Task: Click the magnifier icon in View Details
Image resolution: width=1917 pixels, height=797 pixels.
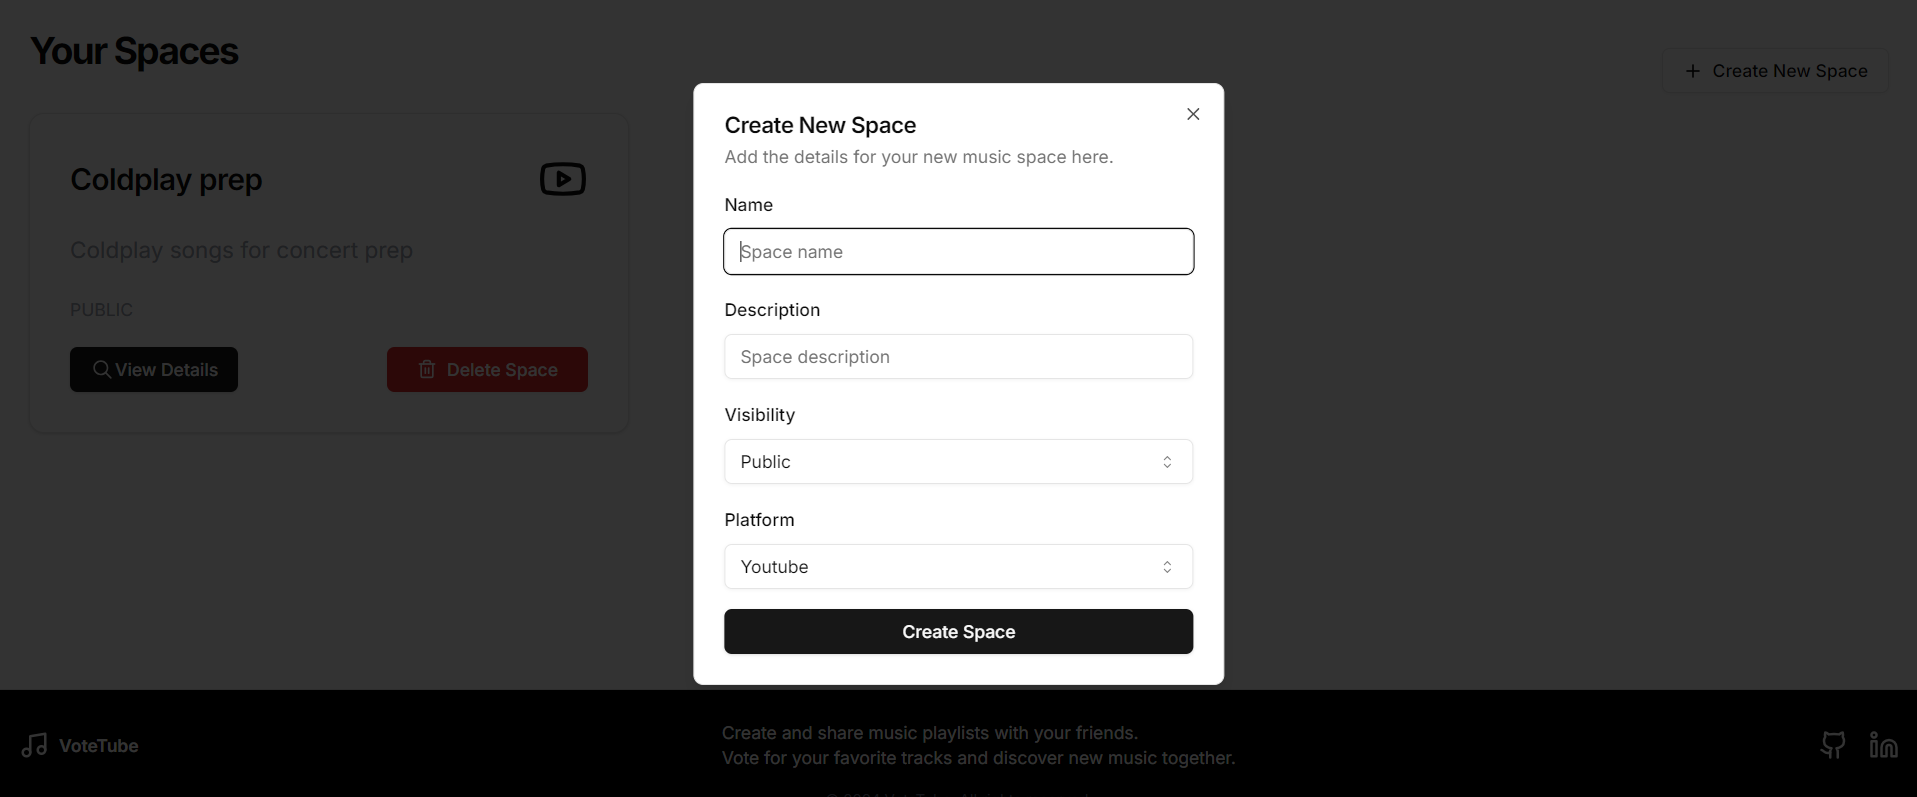Action: 102,369
